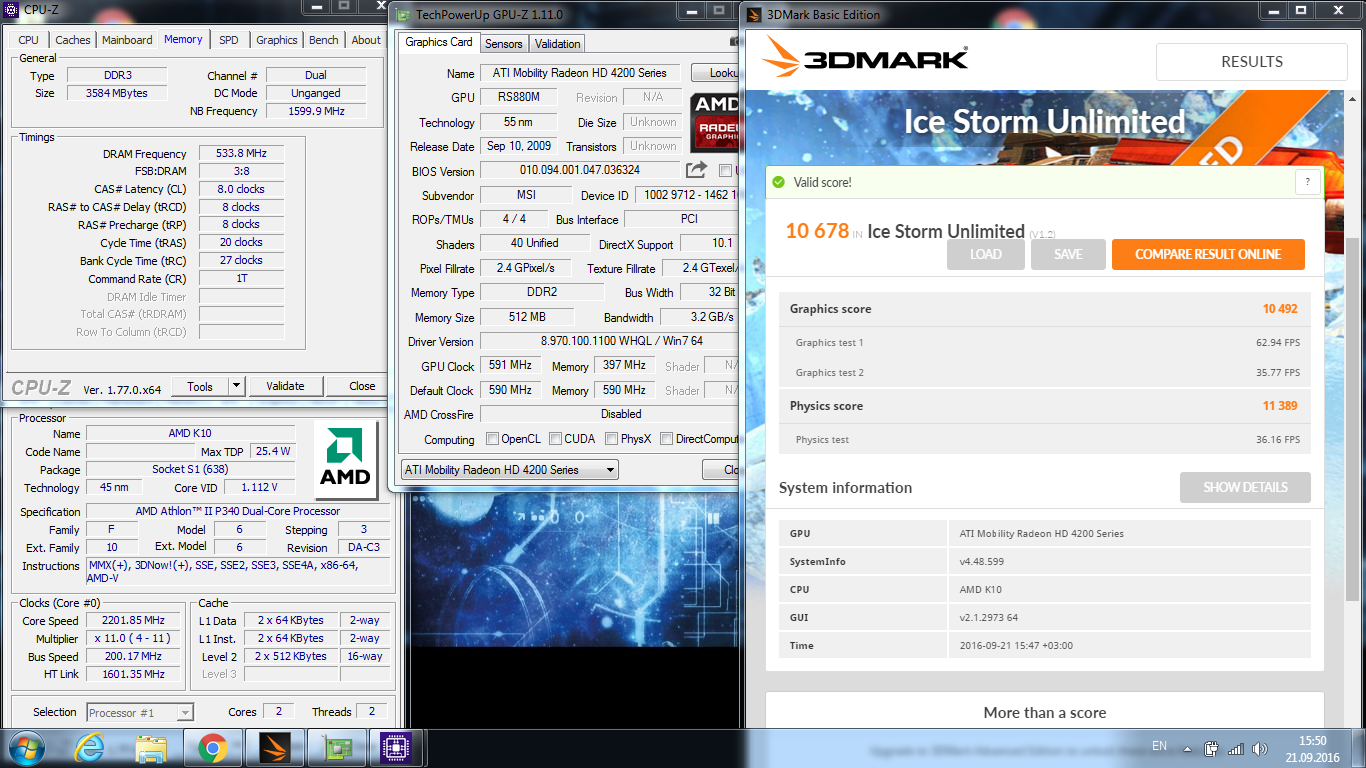Open the SPD tab
Screen dimensions: 1366x768
pyautogui.click(x=229, y=40)
